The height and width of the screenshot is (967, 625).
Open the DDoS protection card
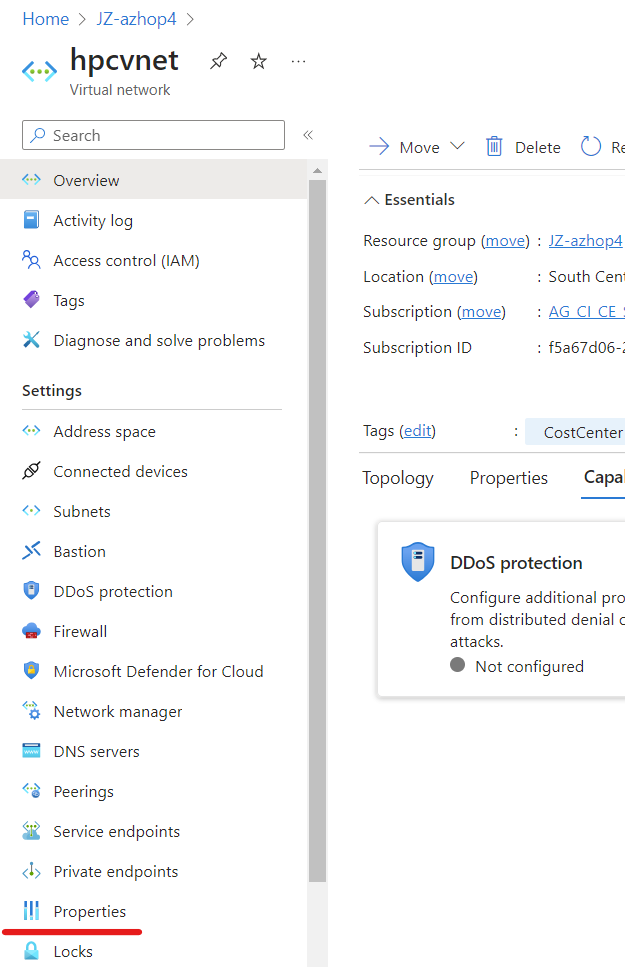[501, 609]
